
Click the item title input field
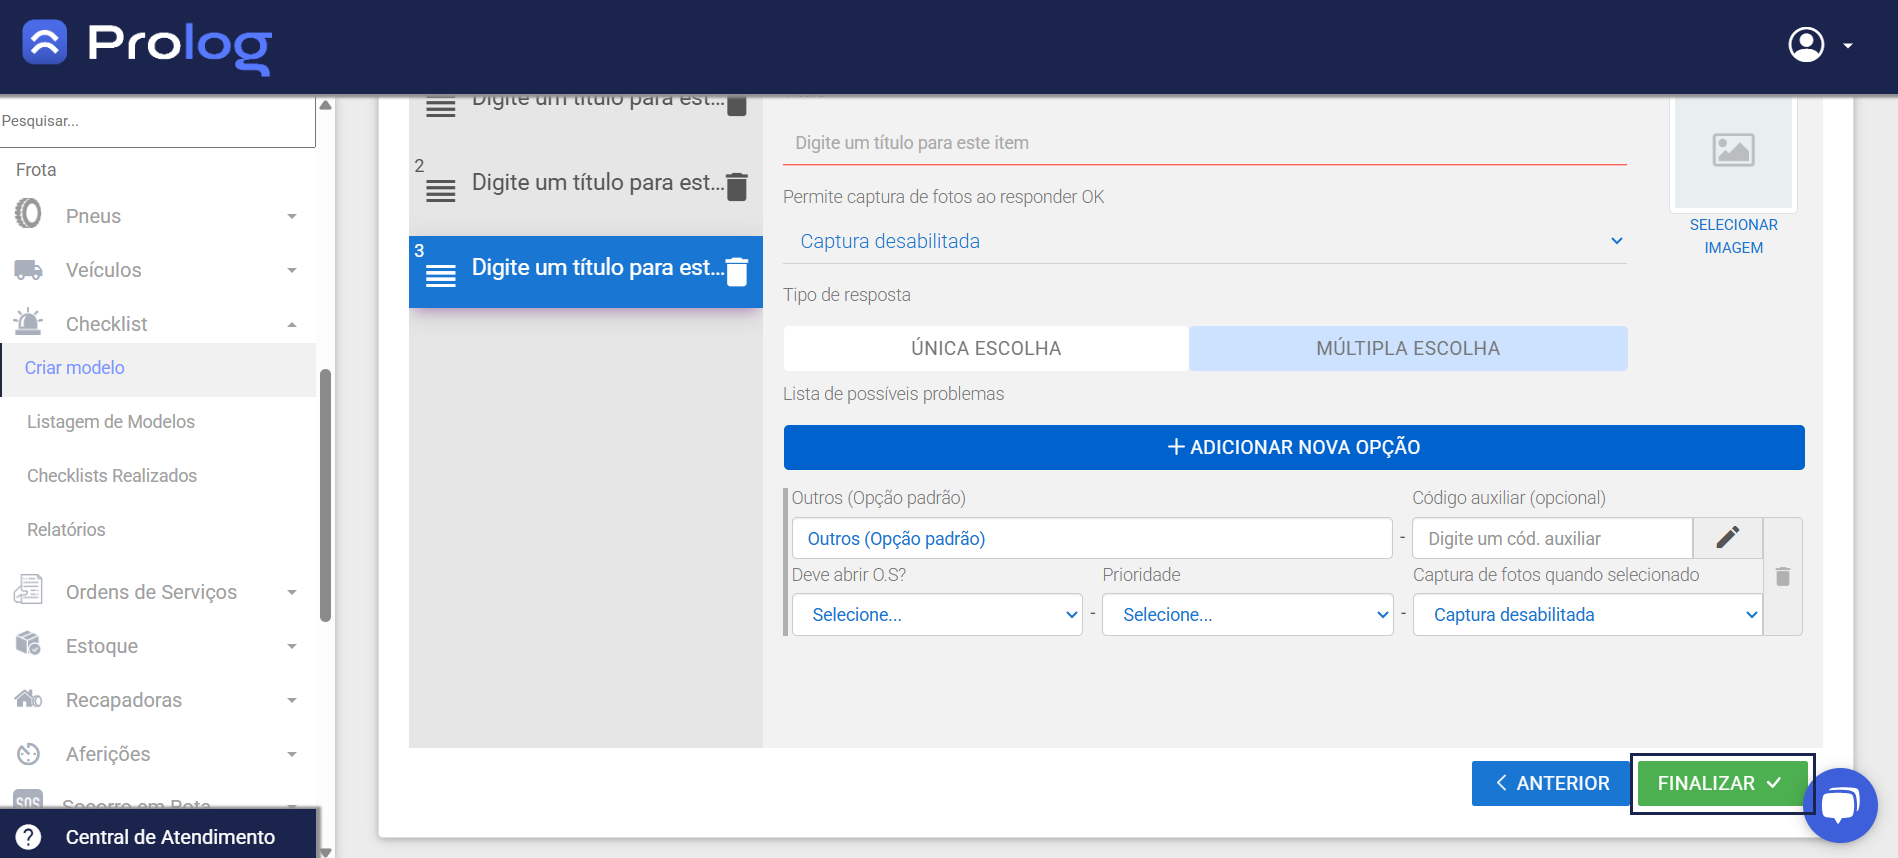[x=1204, y=143]
